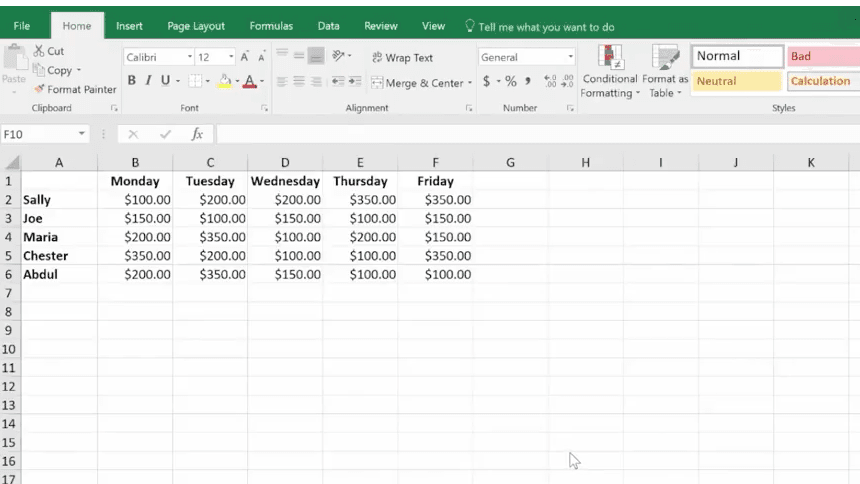This screenshot has height=484, width=860.
Task: Open the font name Calibri dropdown
Action: pos(190,57)
